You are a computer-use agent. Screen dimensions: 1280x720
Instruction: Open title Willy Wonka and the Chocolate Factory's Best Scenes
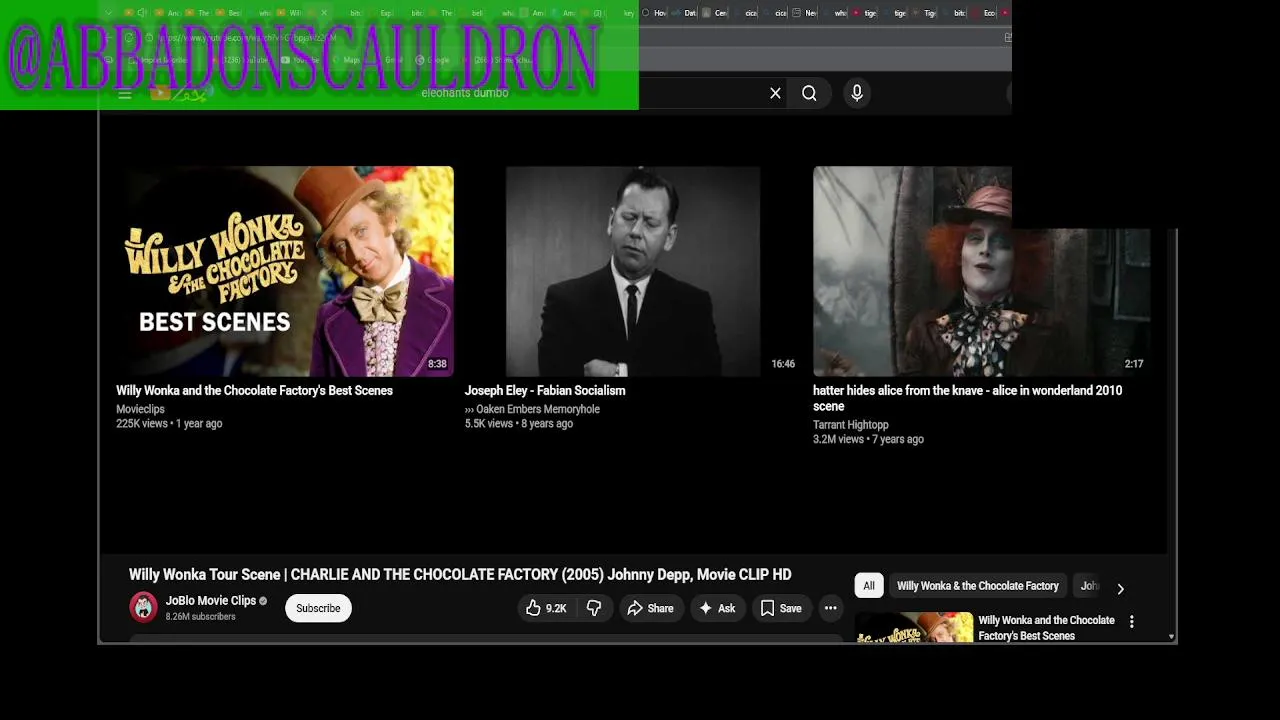click(x=254, y=391)
